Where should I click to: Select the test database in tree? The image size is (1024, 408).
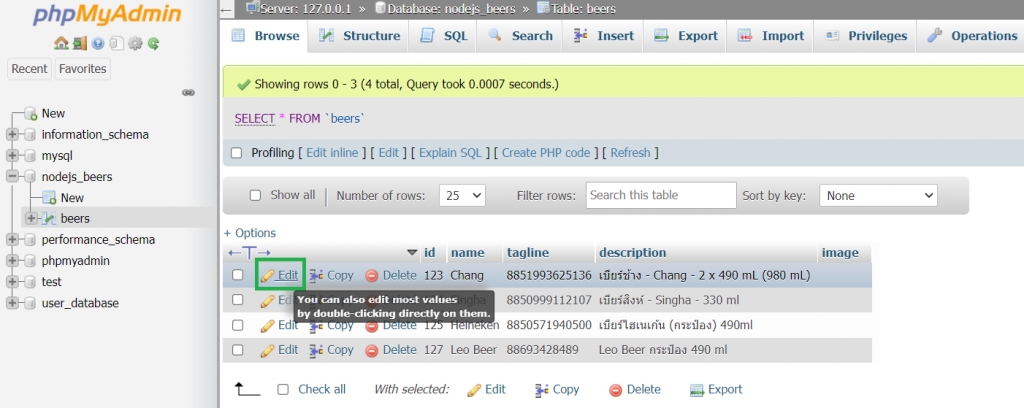52,282
